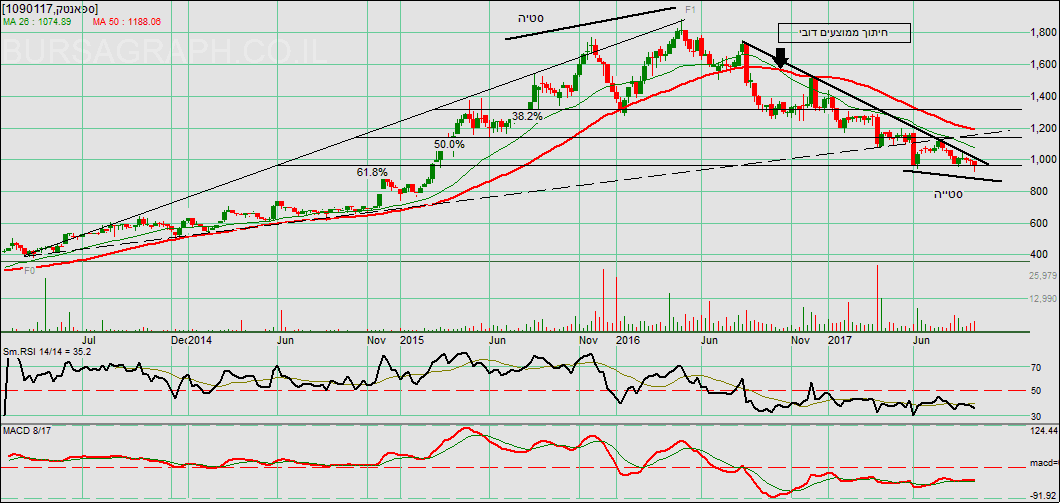Click the green MA 26 indicator label

[40, 20]
